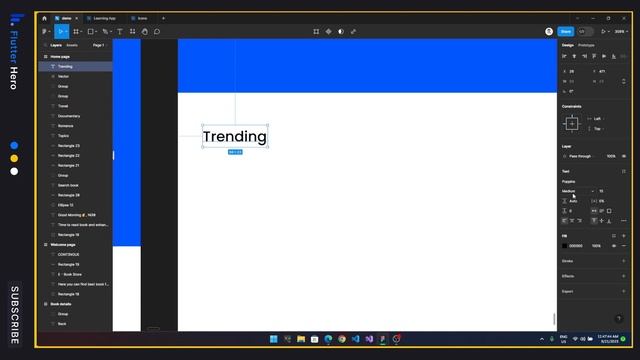
Task: Add a stroke with plus button
Action: 624,261
